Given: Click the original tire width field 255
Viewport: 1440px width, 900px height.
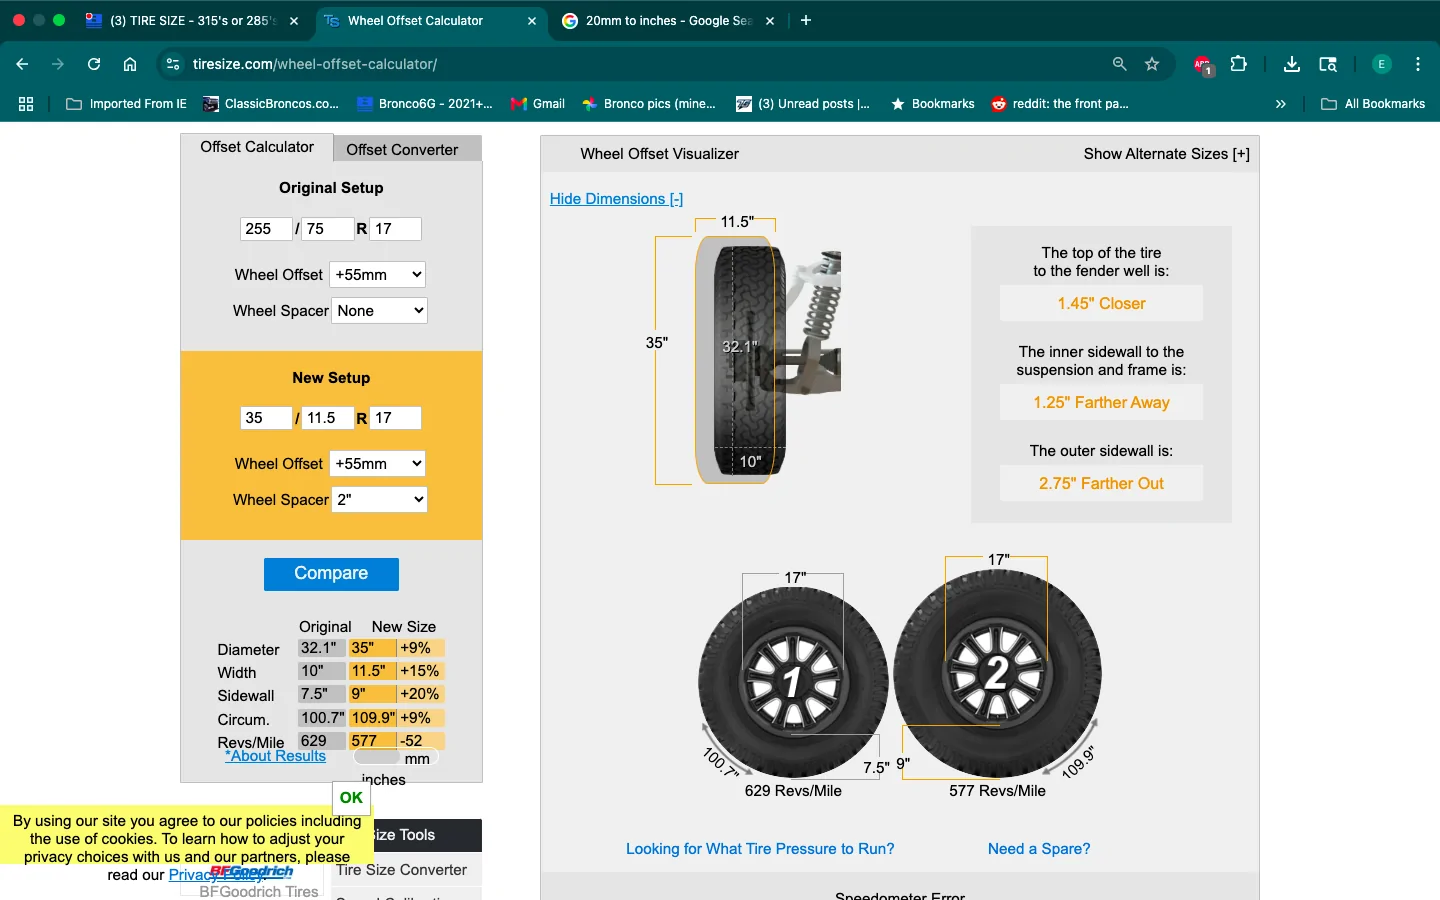Looking at the screenshot, I should (x=266, y=229).
